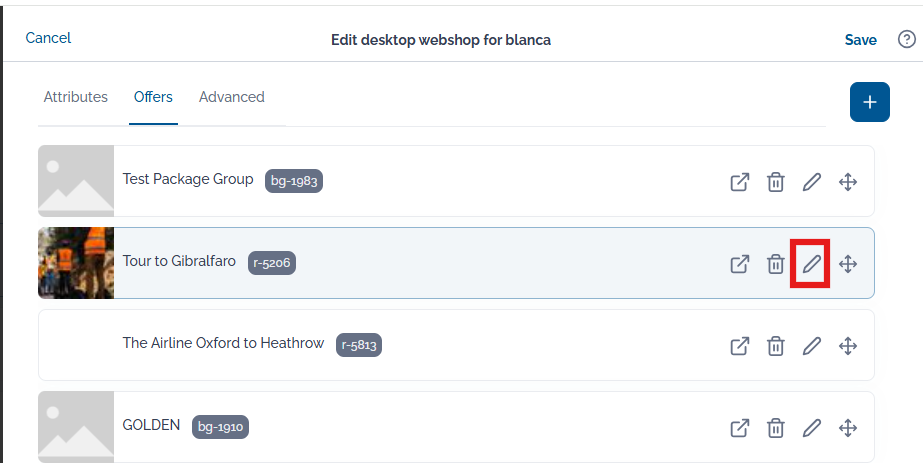Switch to the Advanced tab
This screenshot has height=463, width=923.
tap(231, 97)
